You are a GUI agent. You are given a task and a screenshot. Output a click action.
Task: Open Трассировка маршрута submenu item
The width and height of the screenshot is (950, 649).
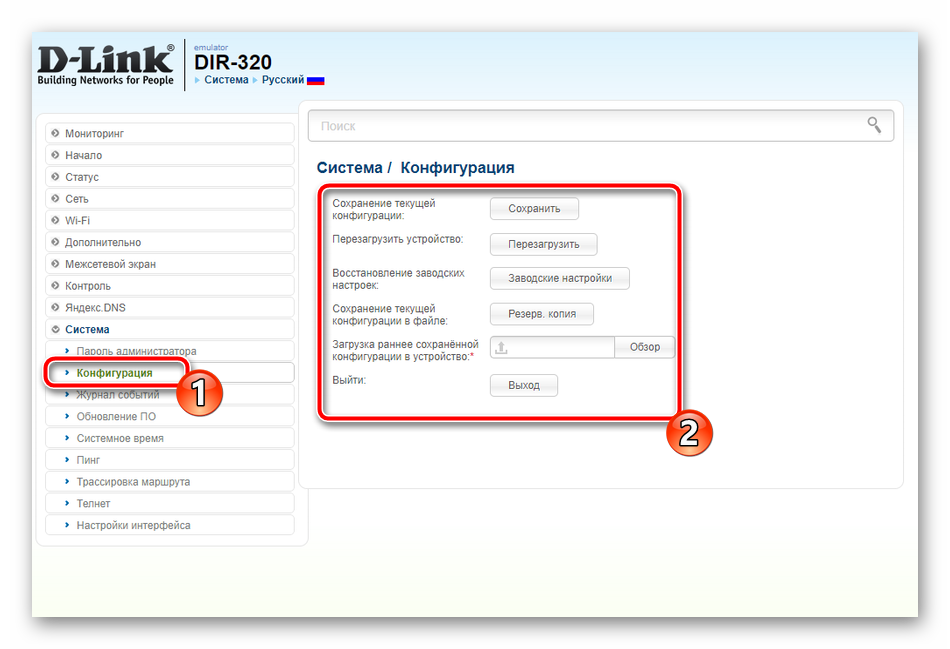[170, 482]
